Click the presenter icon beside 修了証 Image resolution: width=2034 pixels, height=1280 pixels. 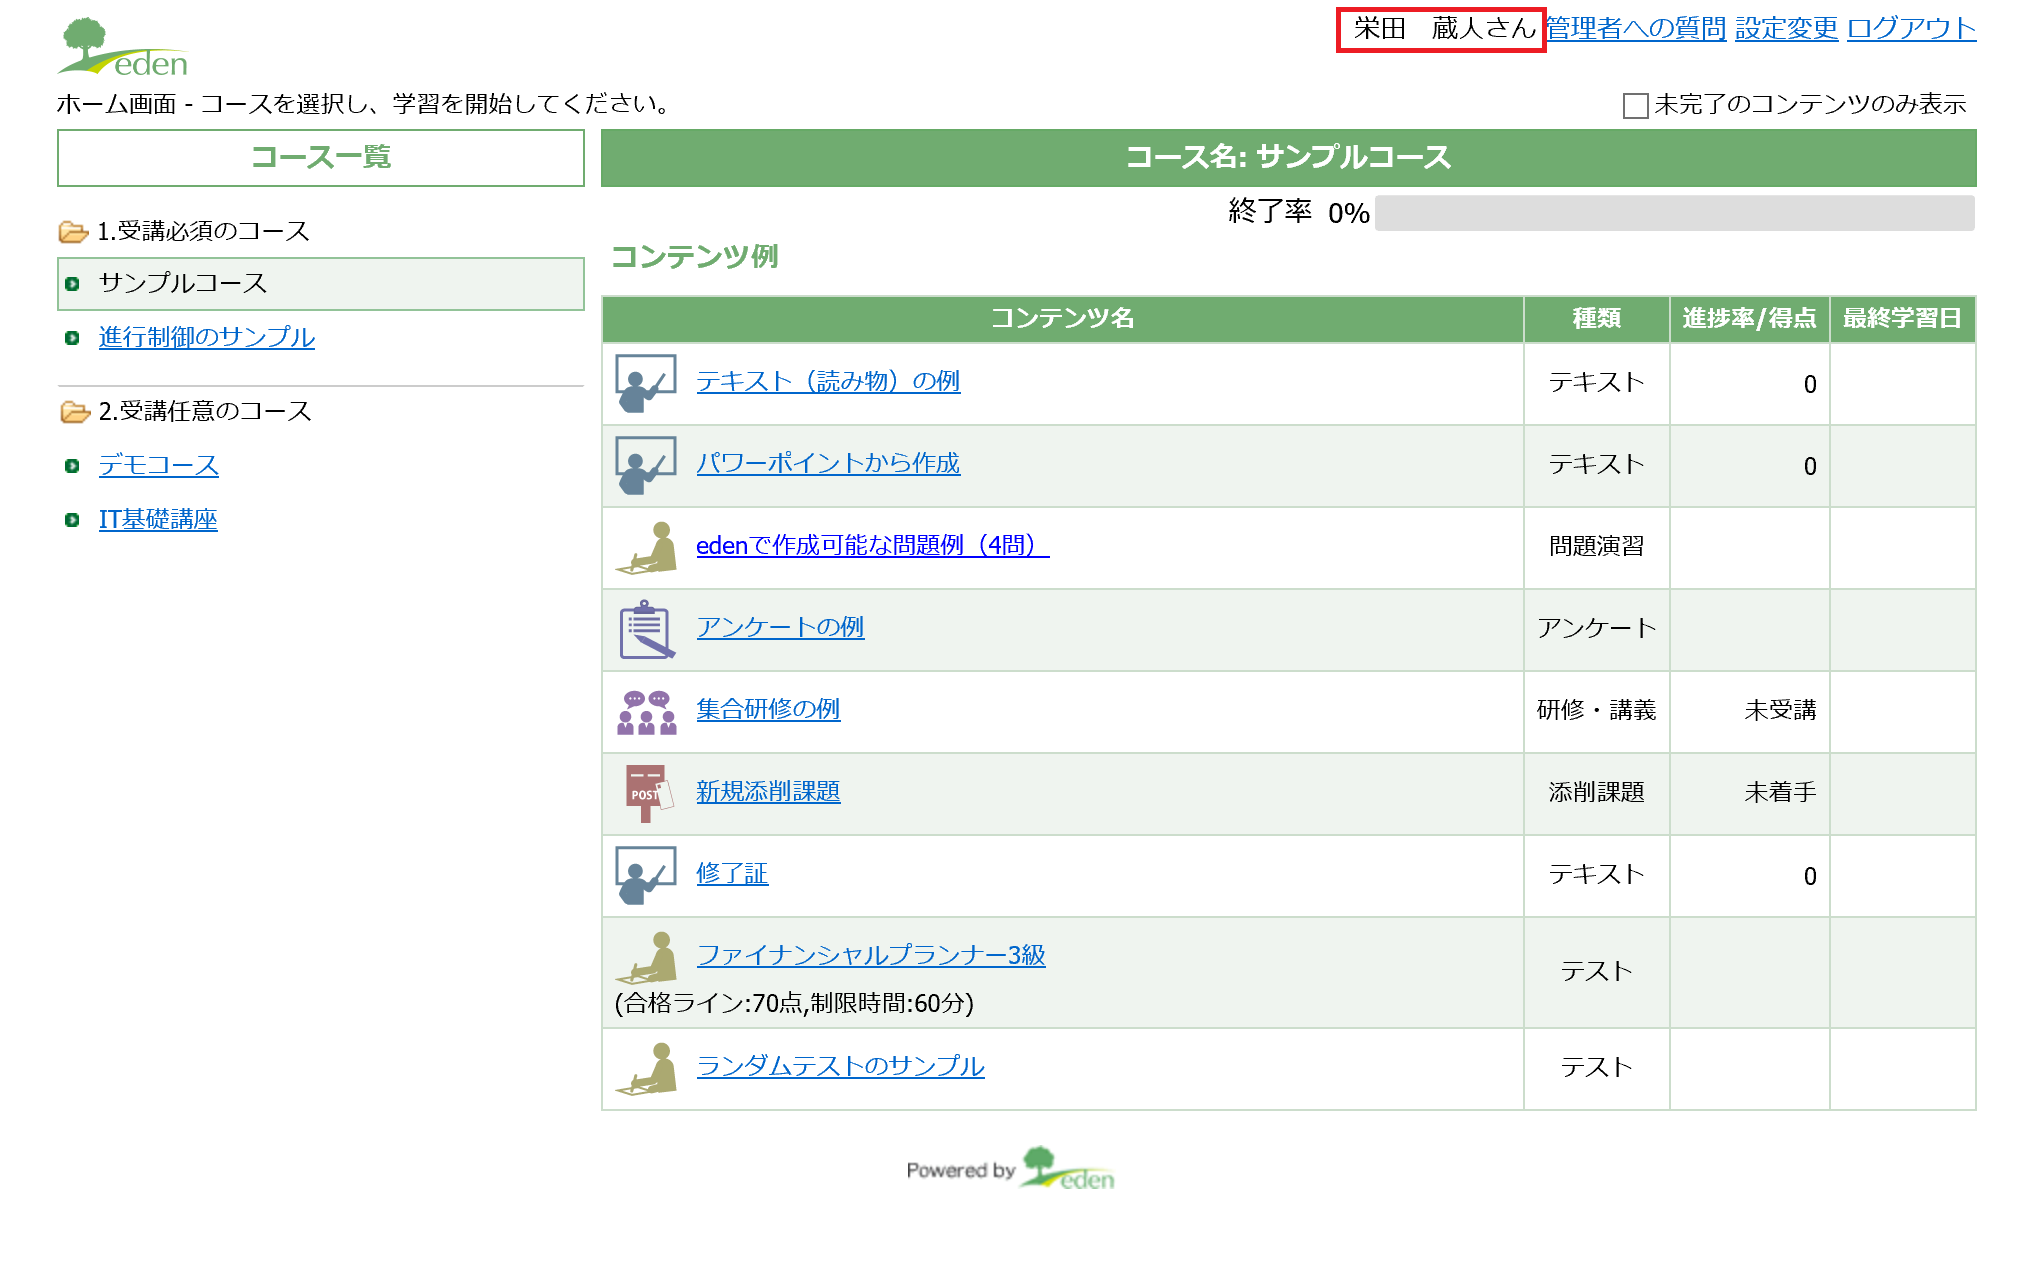pos(645,875)
